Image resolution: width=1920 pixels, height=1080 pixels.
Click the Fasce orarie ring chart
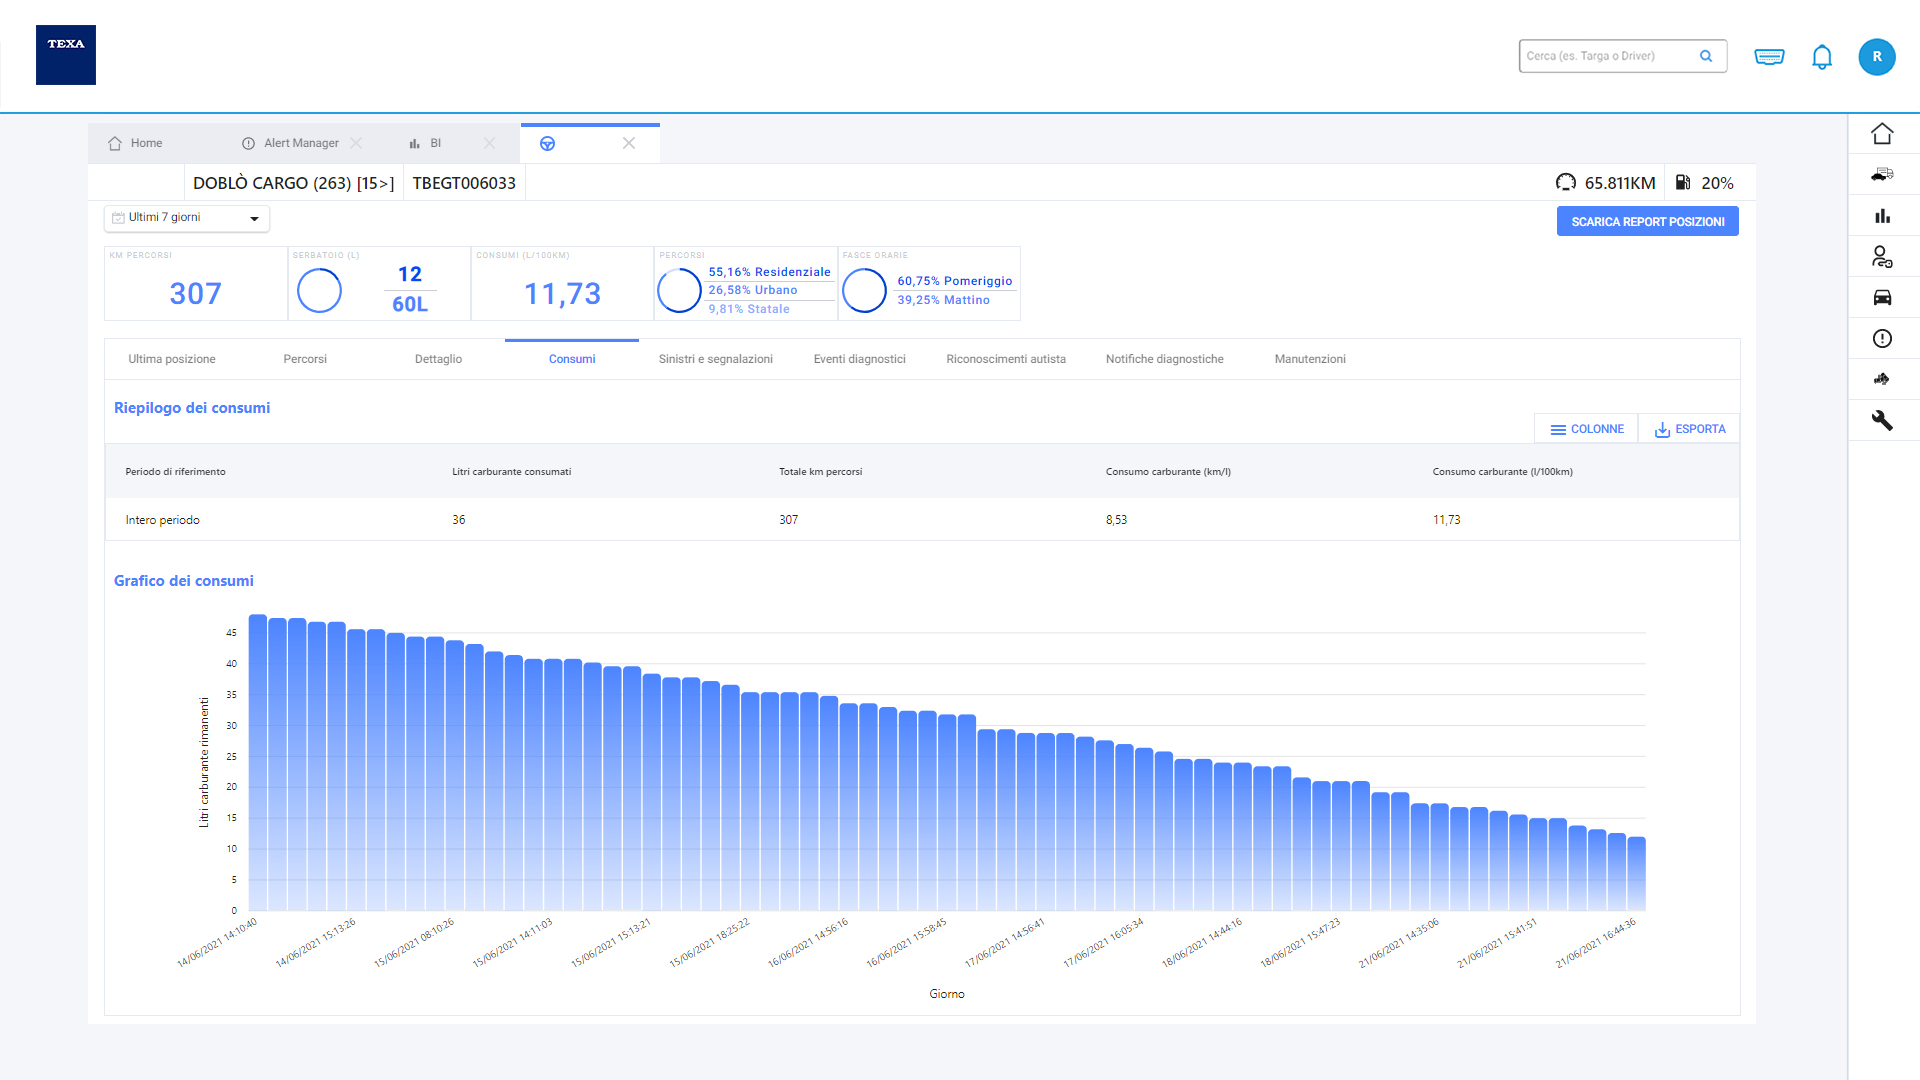[x=864, y=291]
